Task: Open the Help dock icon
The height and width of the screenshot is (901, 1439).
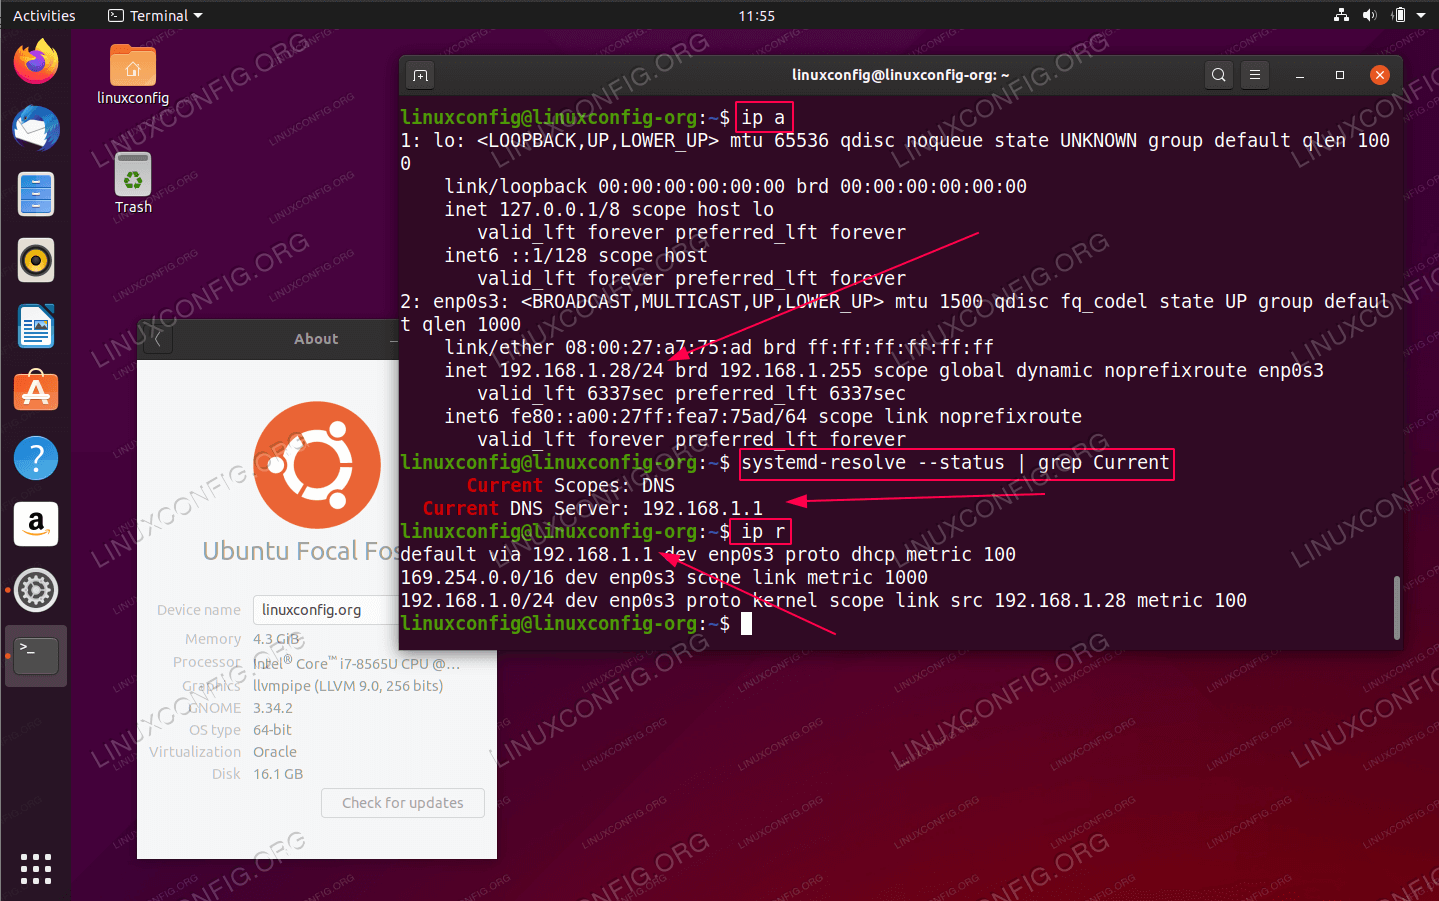Action: click(x=36, y=458)
